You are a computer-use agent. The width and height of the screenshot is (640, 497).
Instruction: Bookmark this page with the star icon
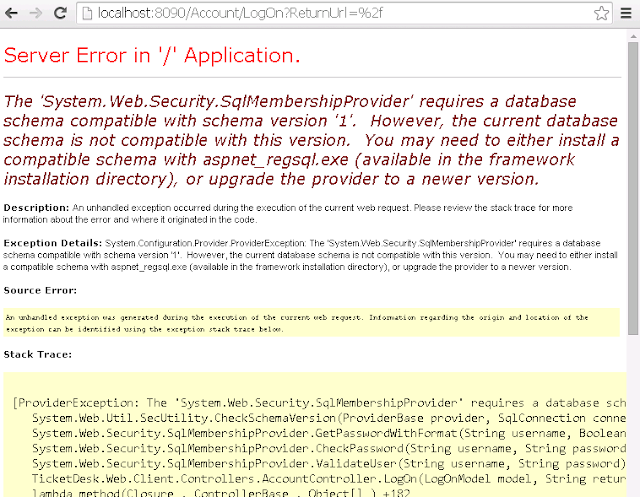[x=601, y=13]
